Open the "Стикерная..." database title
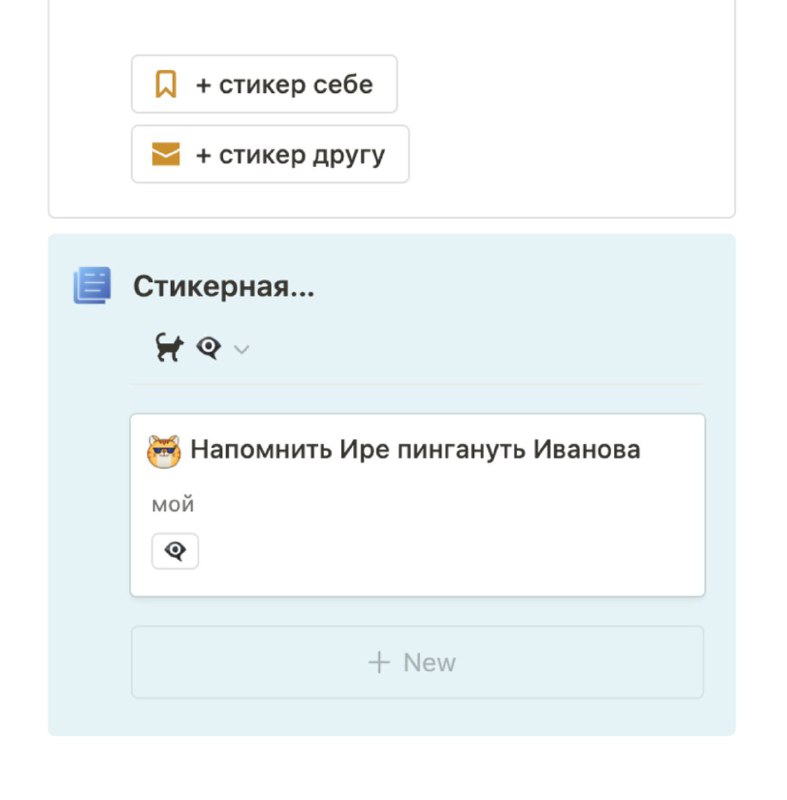787x800 pixels. (x=223, y=286)
